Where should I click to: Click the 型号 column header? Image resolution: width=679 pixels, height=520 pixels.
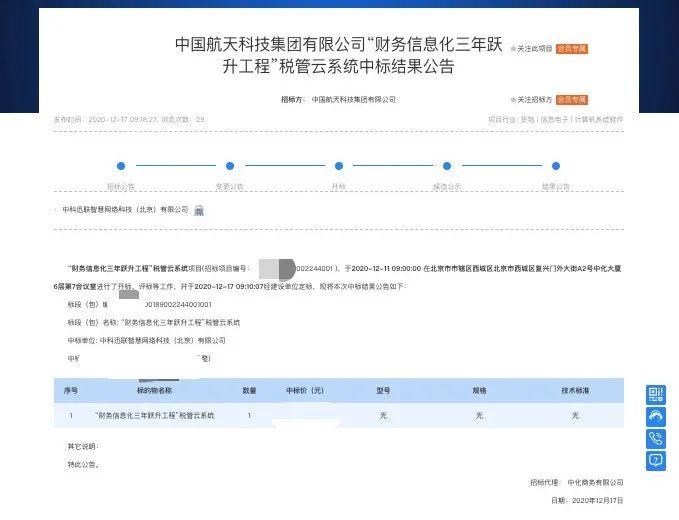click(x=383, y=391)
